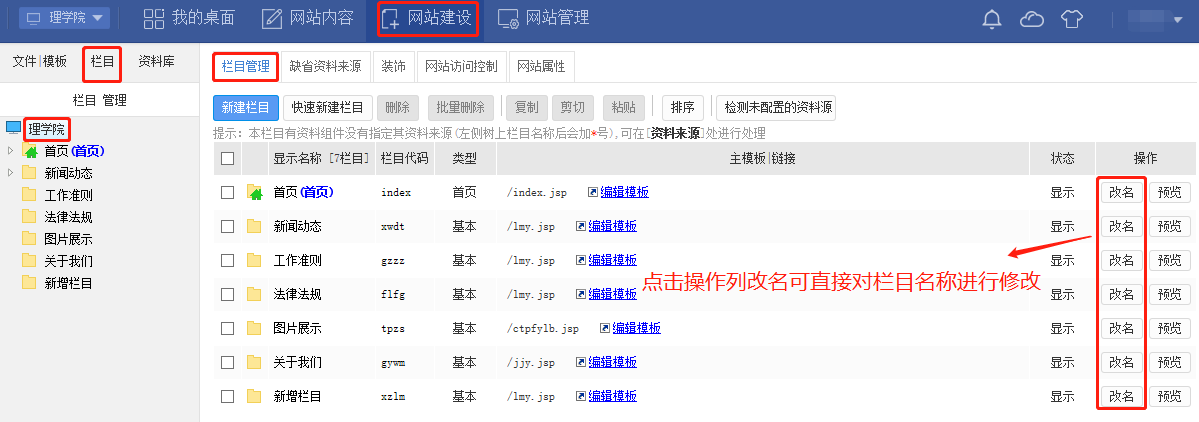Screen dimensions: 1199x422
Task: Click the notification bell icon
Action: [992, 19]
